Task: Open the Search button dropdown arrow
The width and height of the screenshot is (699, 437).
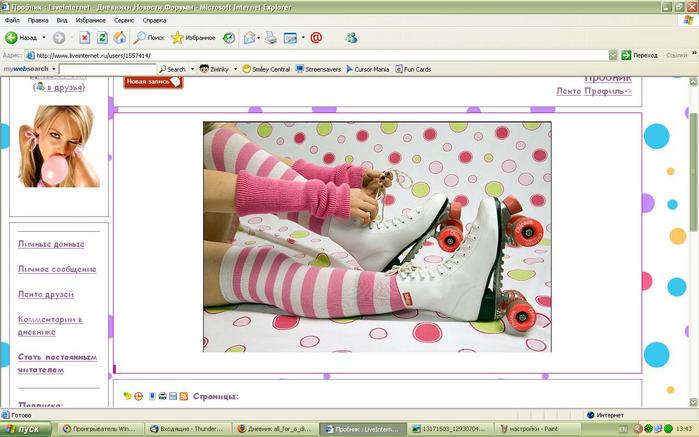Action: [x=193, y=69]
